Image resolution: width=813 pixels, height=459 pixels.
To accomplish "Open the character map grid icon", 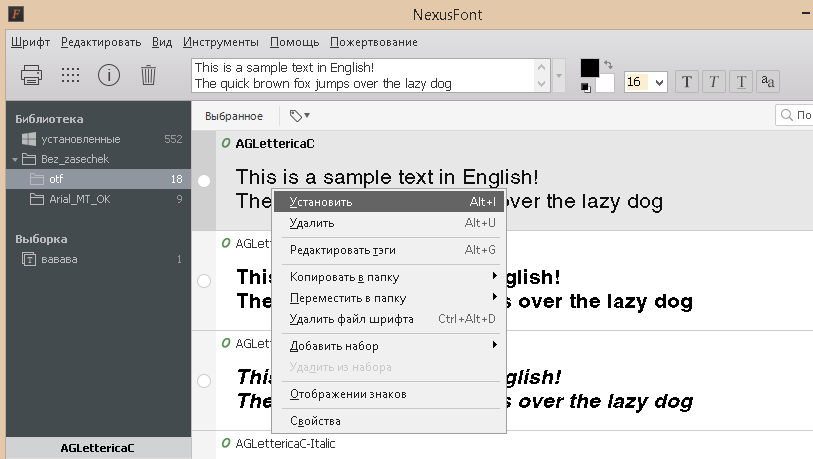I will [70, 75].
